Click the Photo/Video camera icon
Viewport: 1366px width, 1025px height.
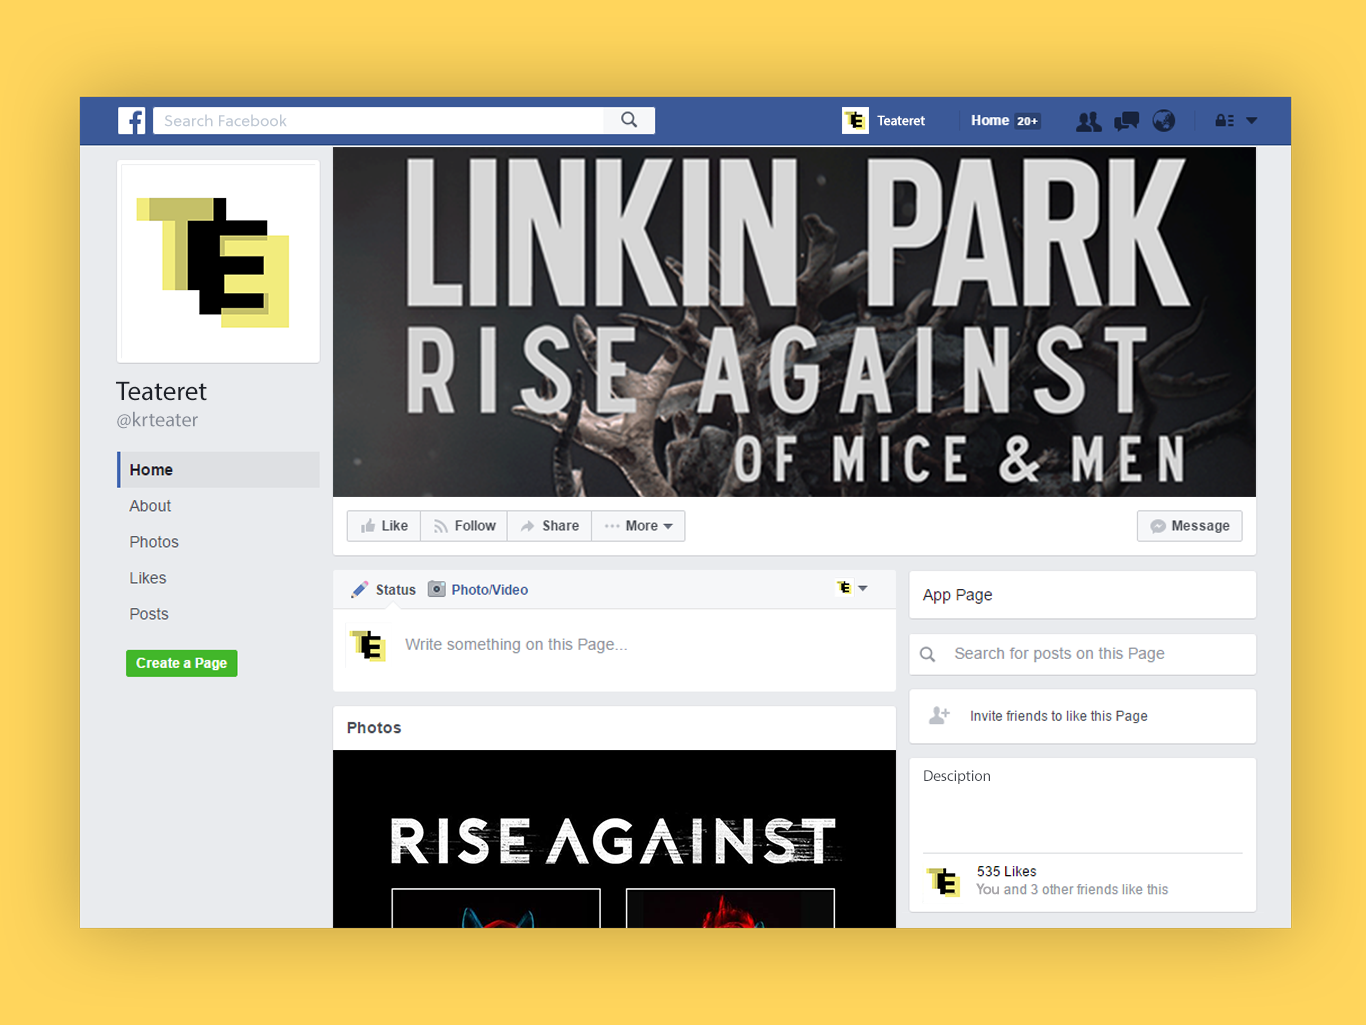coord(436,589)
